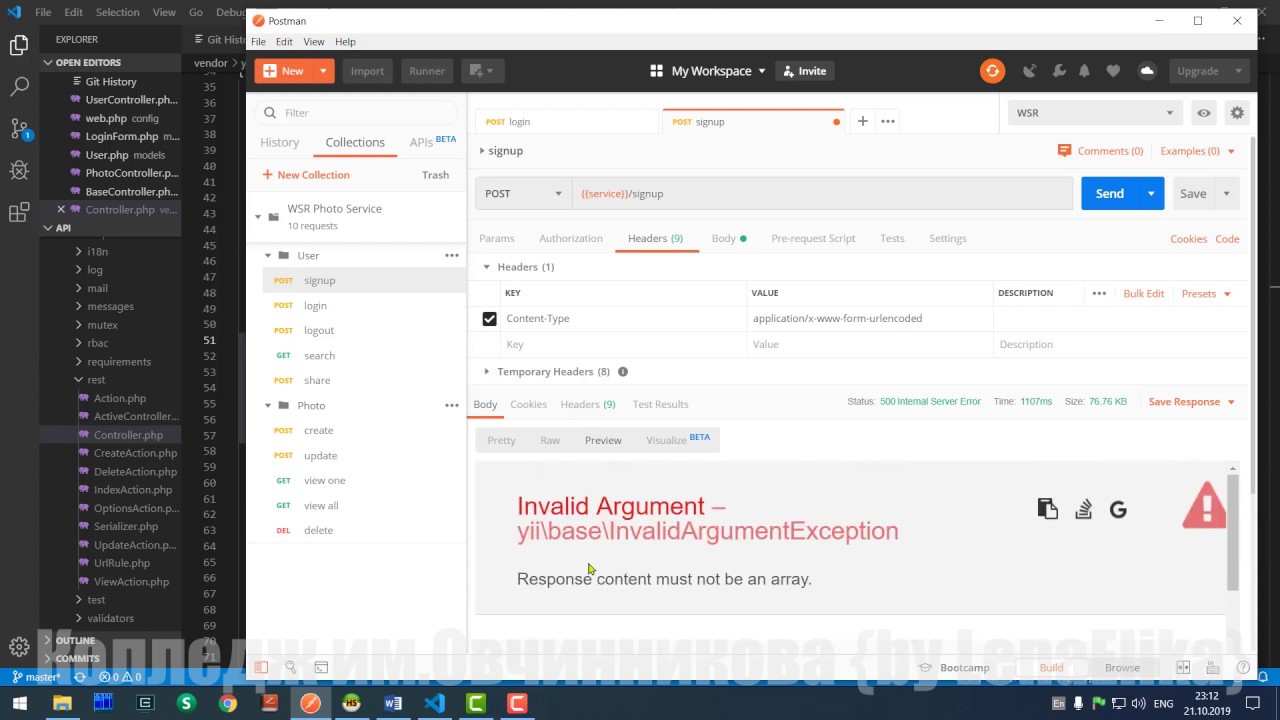The height and width of the screenshot is (720, 1280).
Task: Collapse the User collection folder
Action: pos(268,256)
